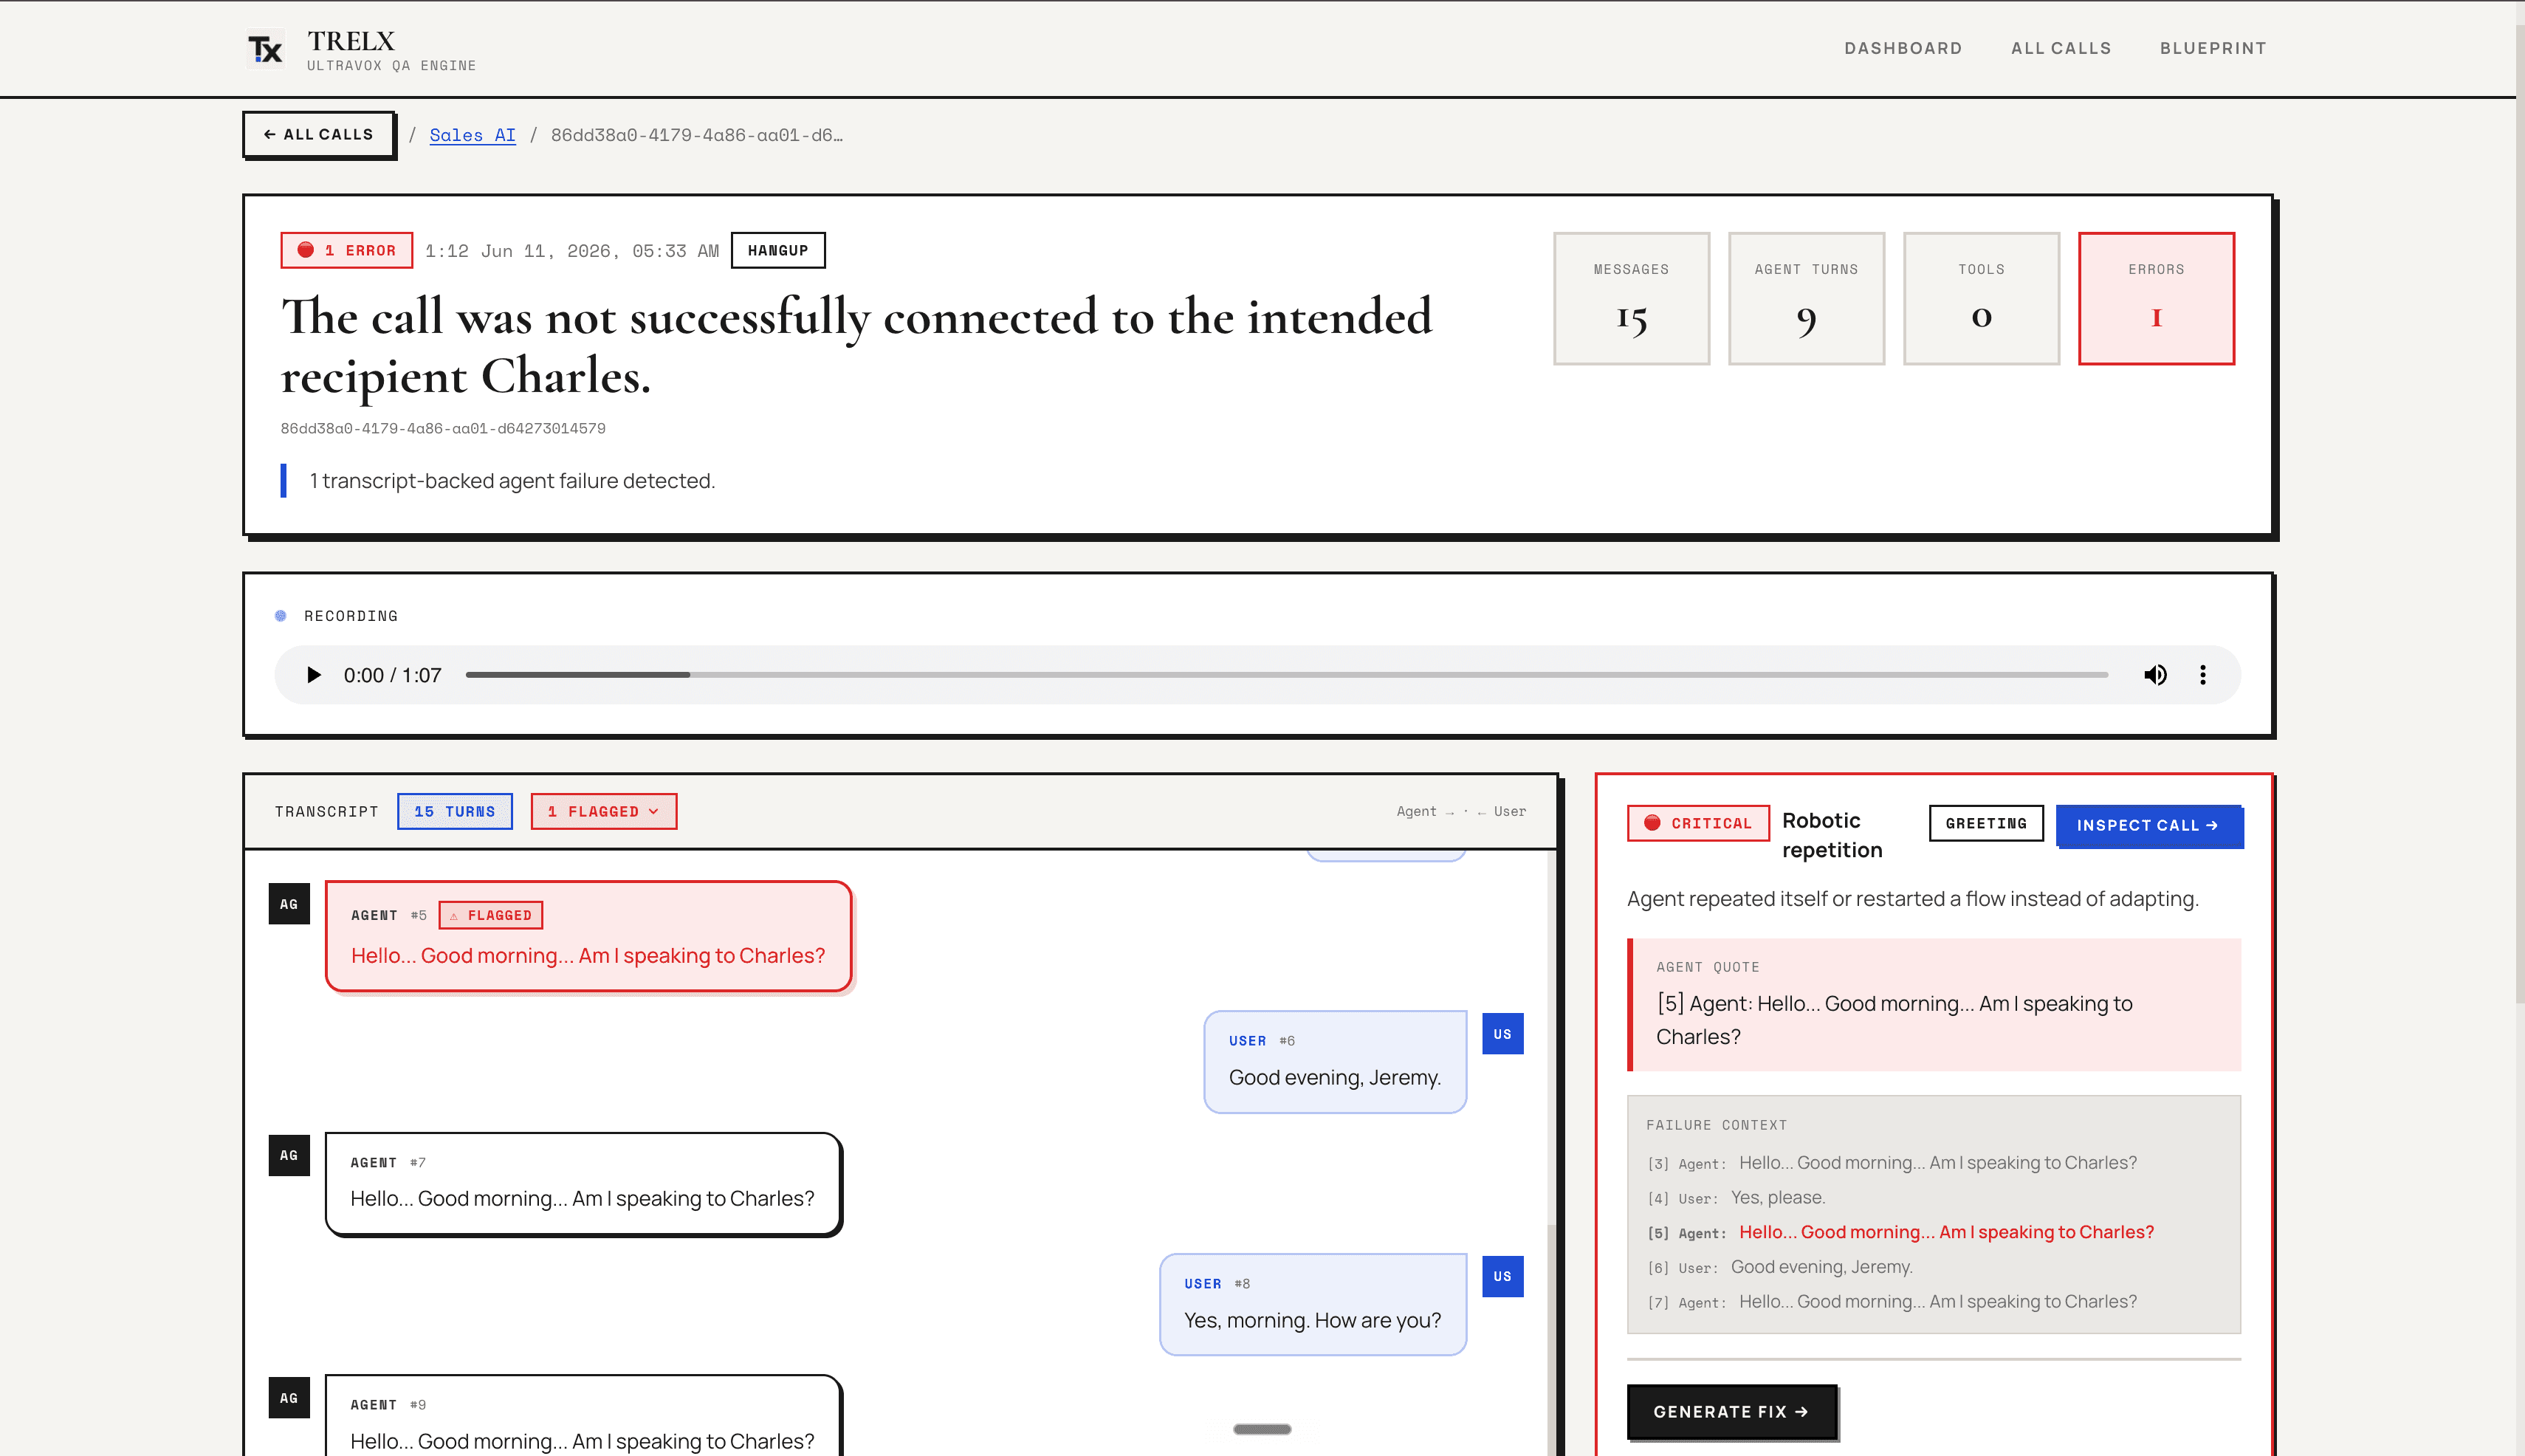Select the Messages 15 stat card

pos(1631,298)
